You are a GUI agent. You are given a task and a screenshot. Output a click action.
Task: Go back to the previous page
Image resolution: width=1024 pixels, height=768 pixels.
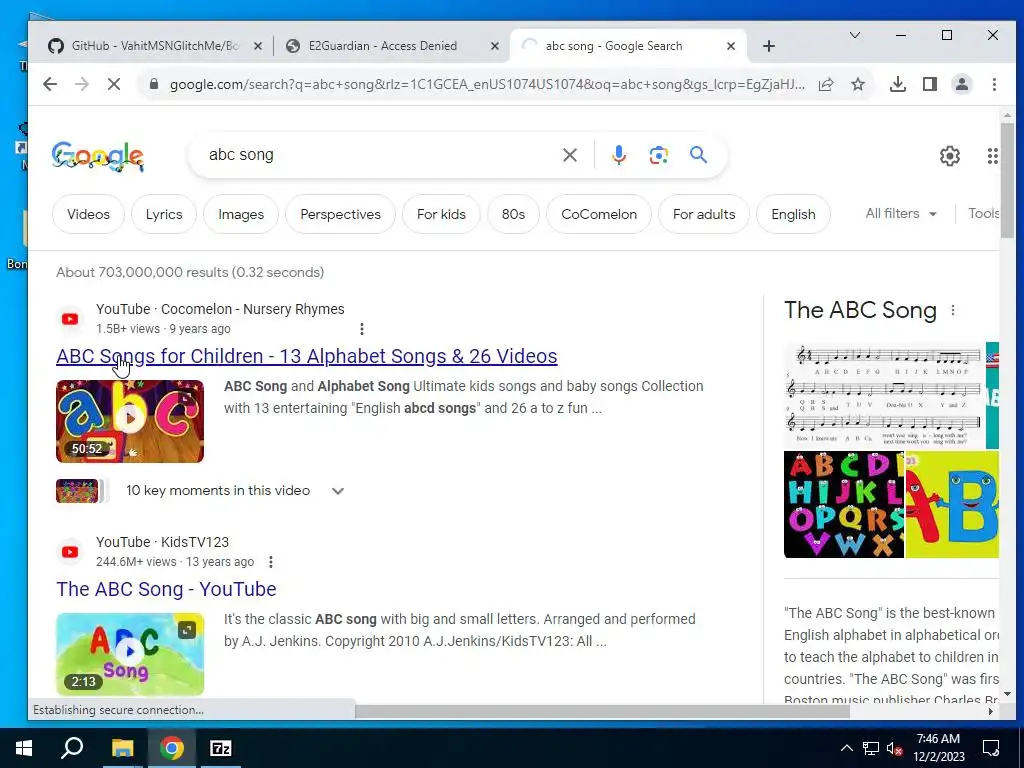50,84
